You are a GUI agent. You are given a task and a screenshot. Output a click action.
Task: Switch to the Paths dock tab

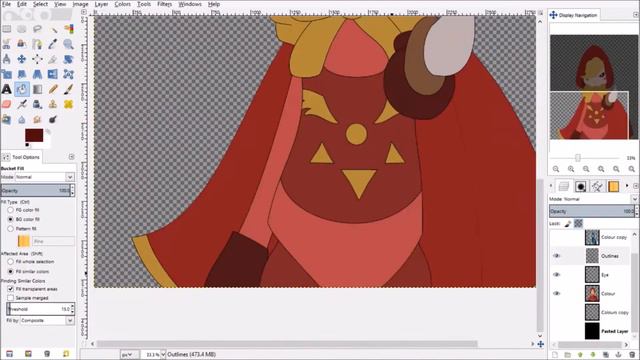click(597, 187)
